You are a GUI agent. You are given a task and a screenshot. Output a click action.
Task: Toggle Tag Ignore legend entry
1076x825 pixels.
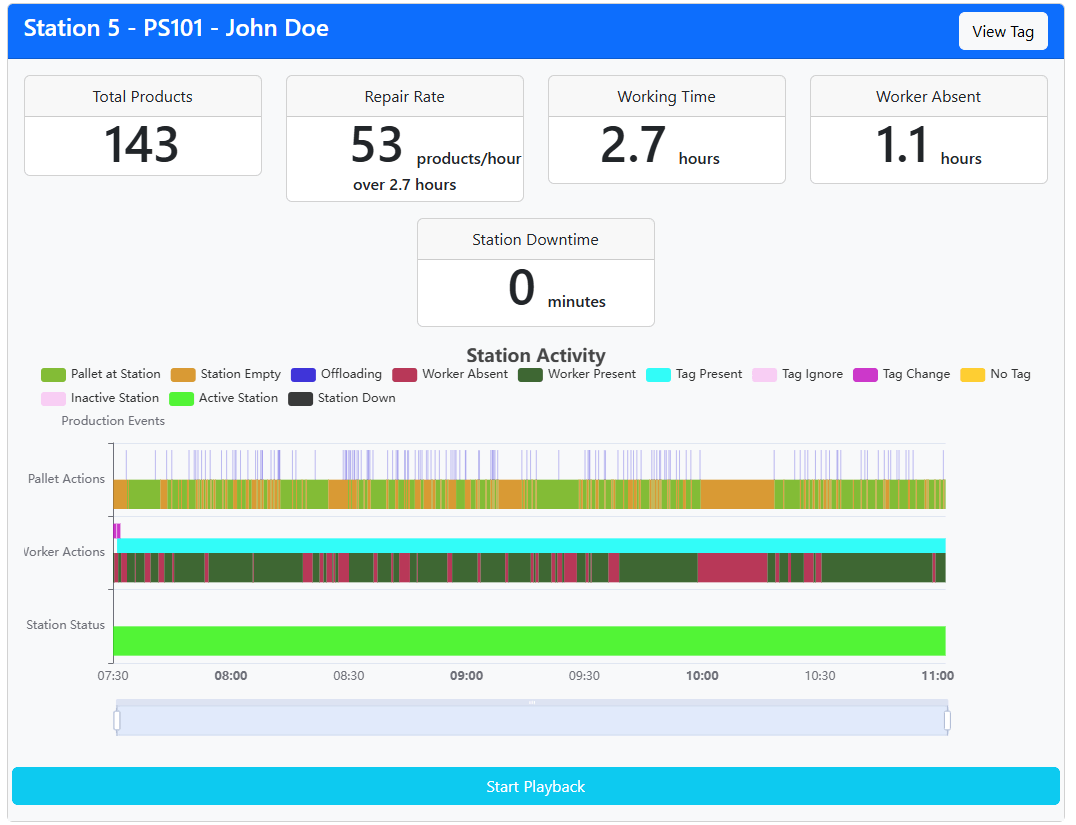click(797, 375)
